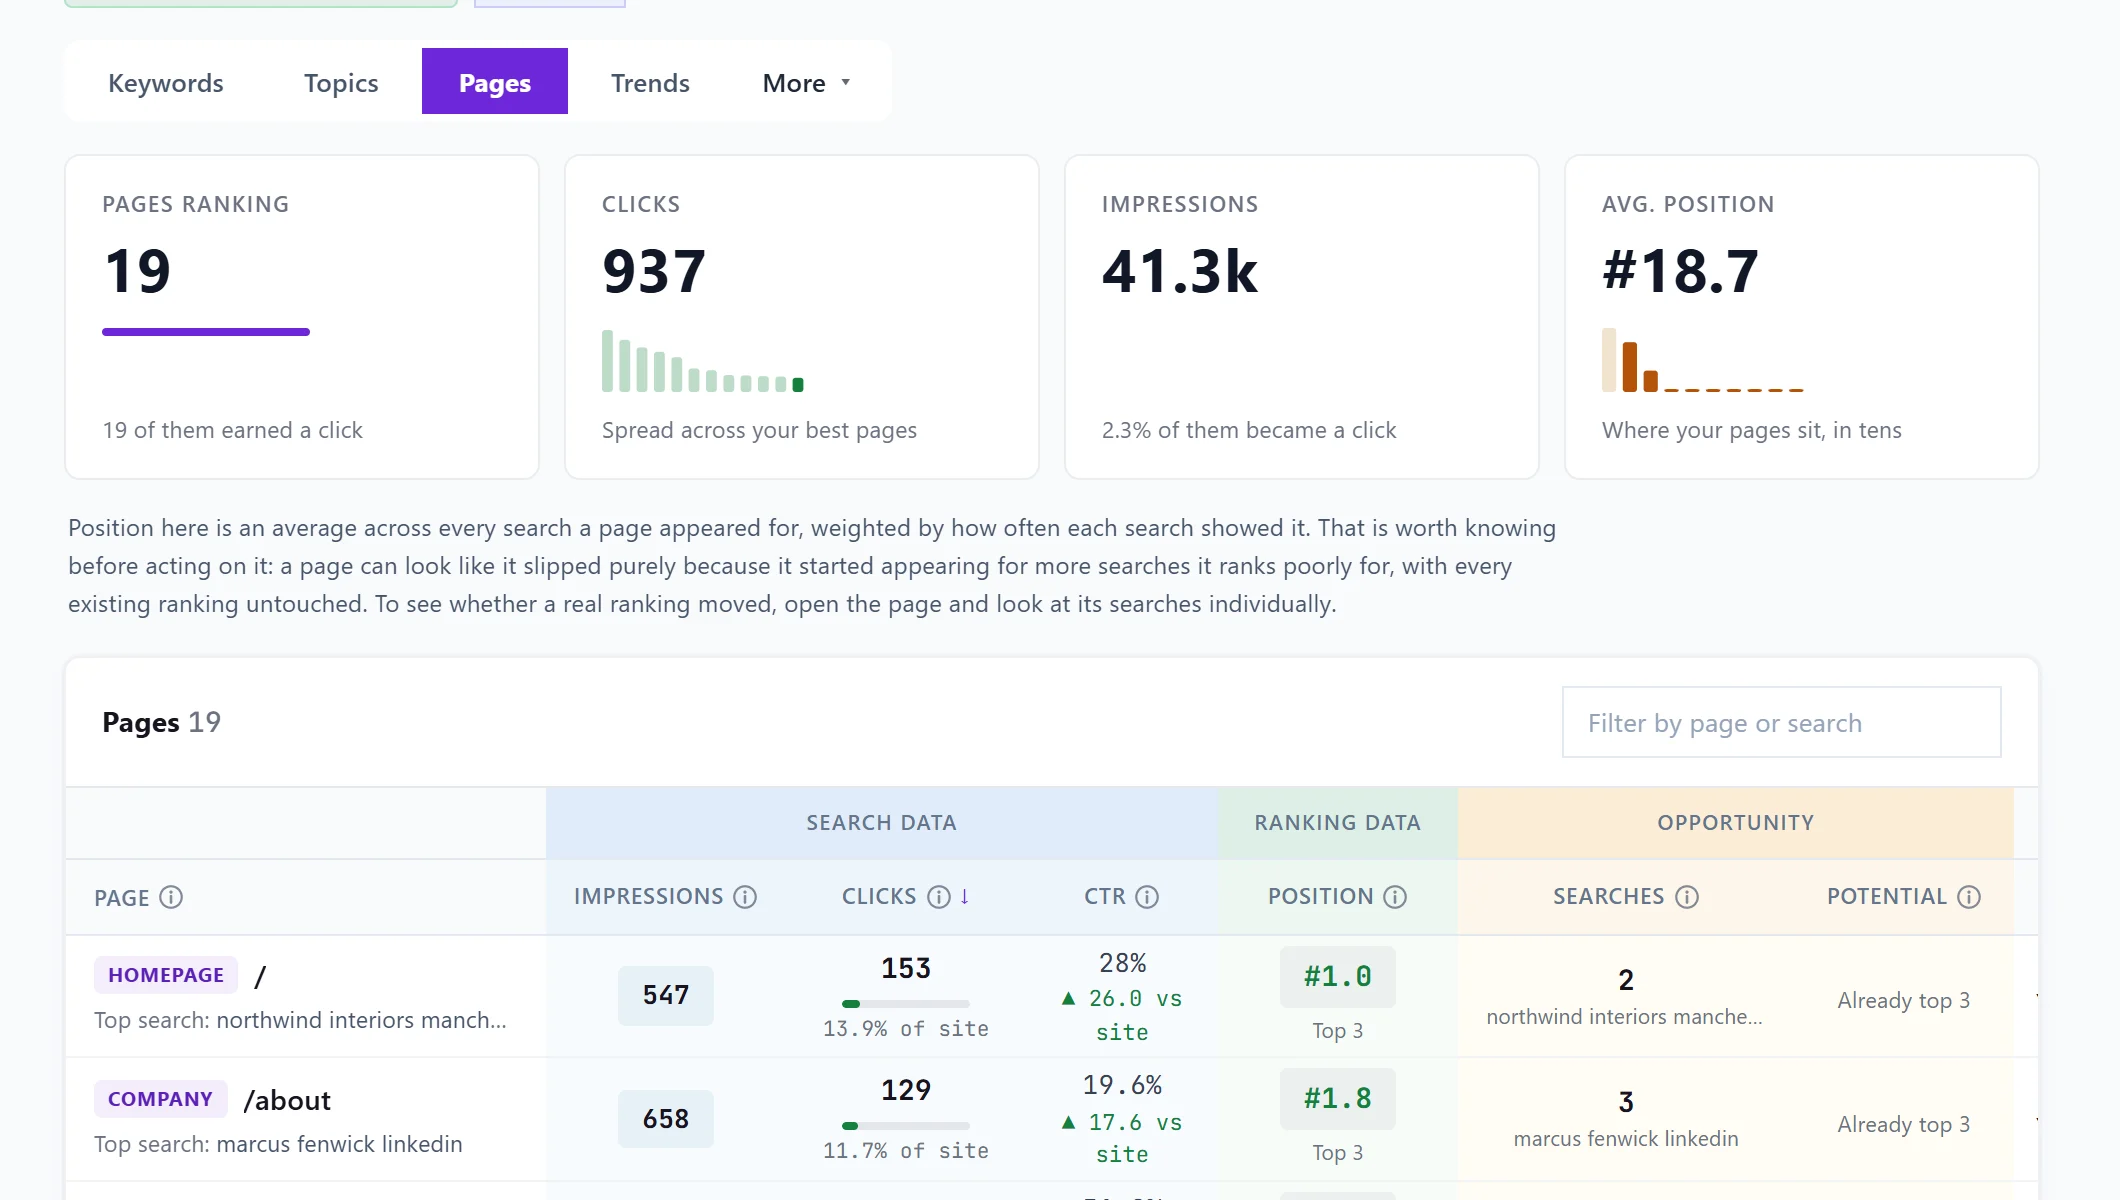Open the homepage row path /
This screenshot has height=1200, width=2120.
click(260, 976)
